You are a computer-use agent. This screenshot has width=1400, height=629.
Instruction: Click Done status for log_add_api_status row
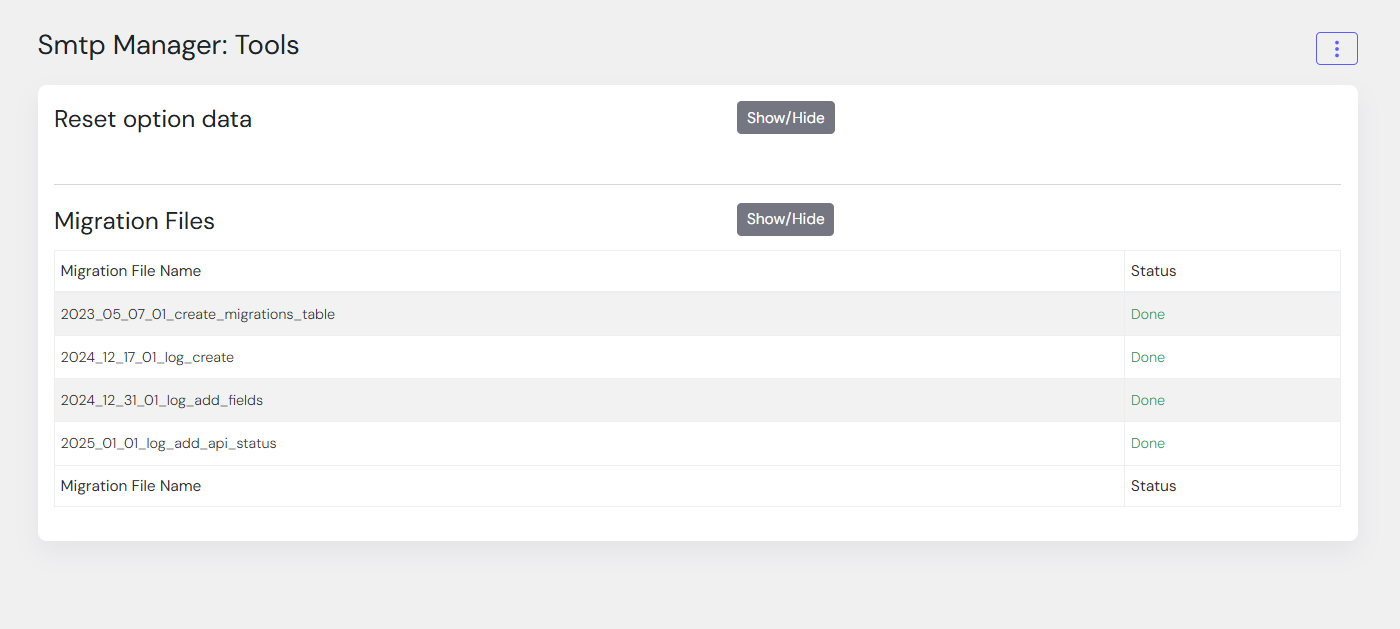1147,443
